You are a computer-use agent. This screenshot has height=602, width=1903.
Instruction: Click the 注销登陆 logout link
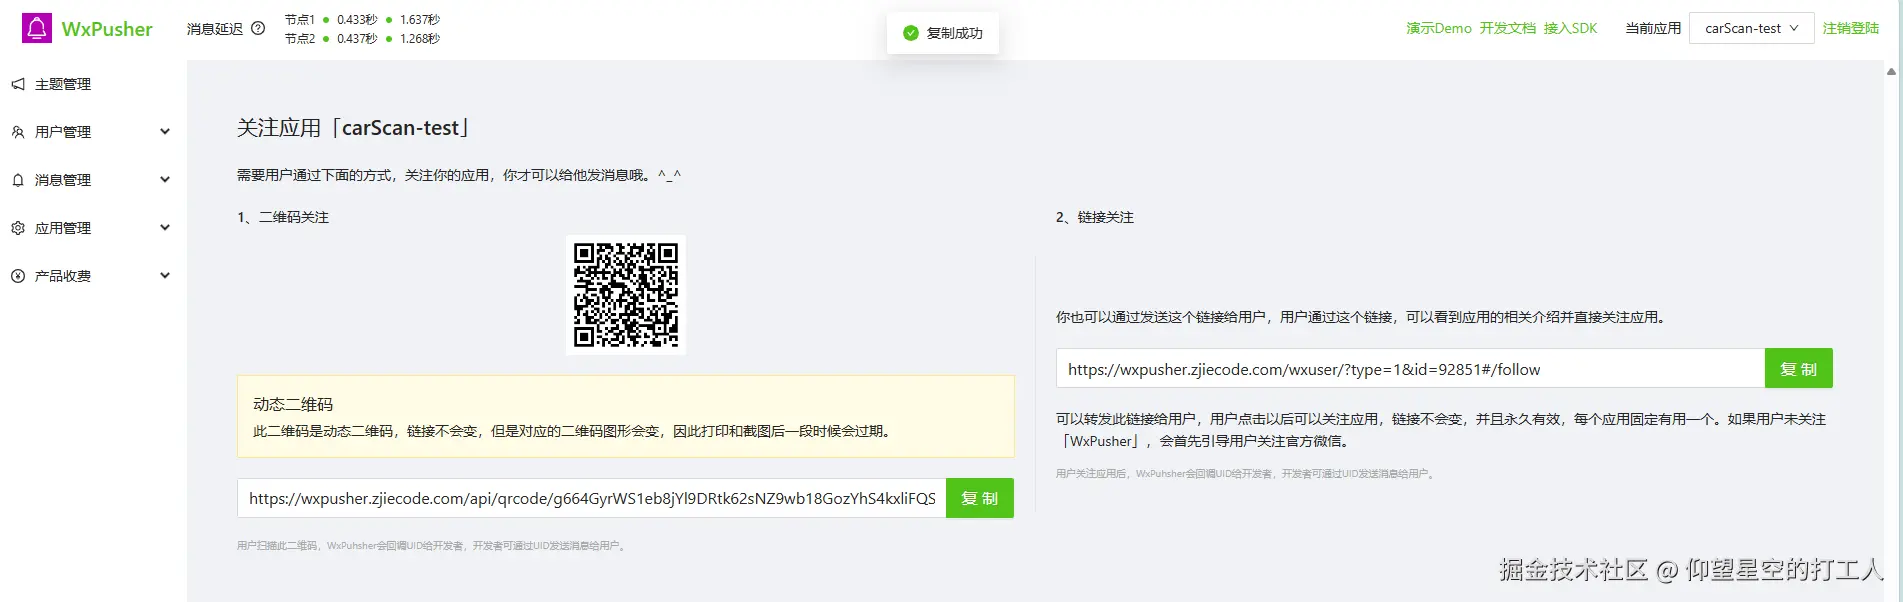pyautogui.click(x=1851, y=28)
